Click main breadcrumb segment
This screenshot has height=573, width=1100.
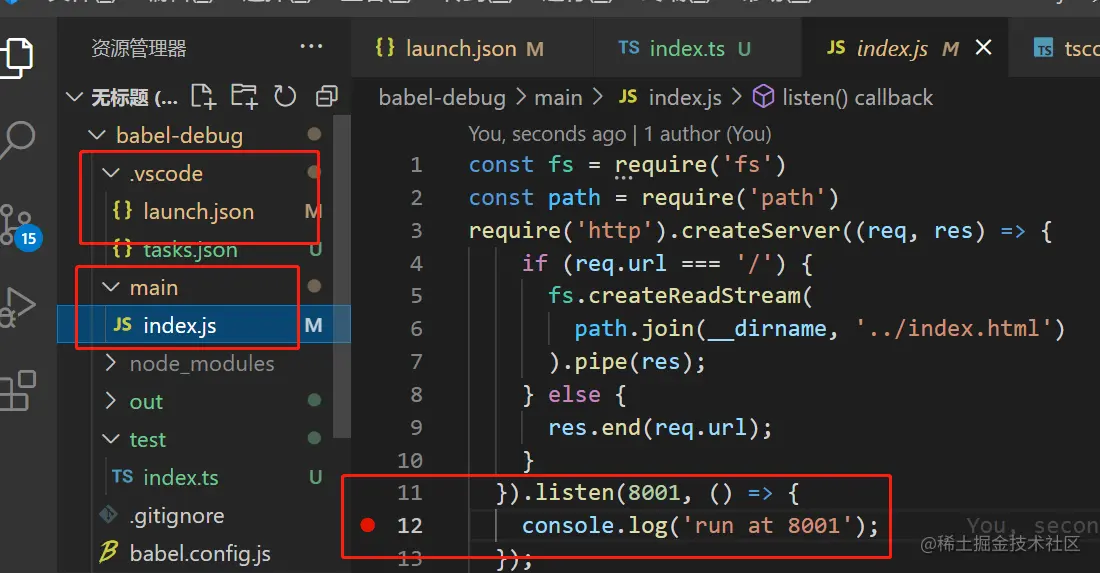558,97
